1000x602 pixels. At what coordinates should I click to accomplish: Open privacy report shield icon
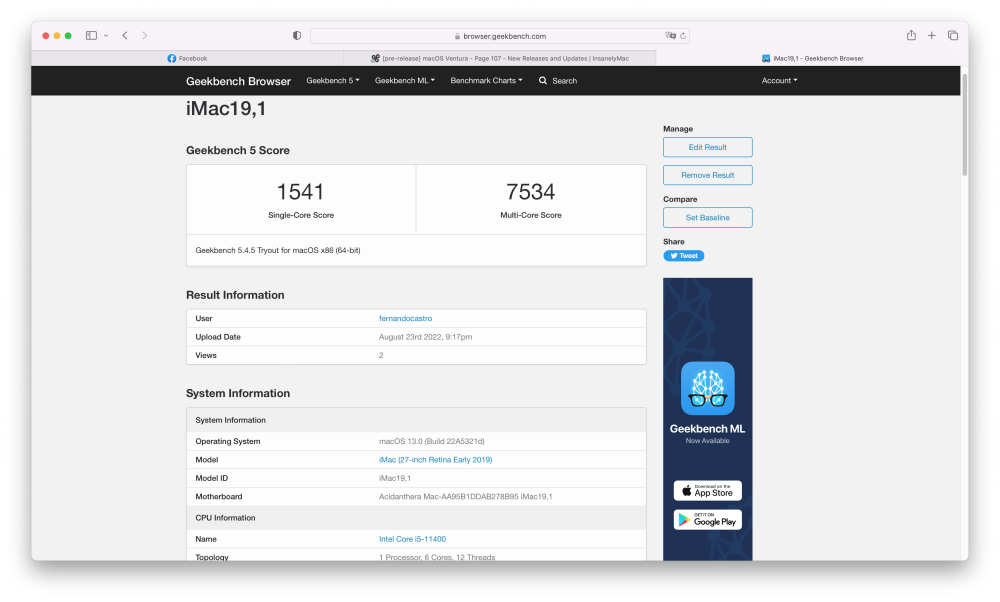(x=297, y=36)
